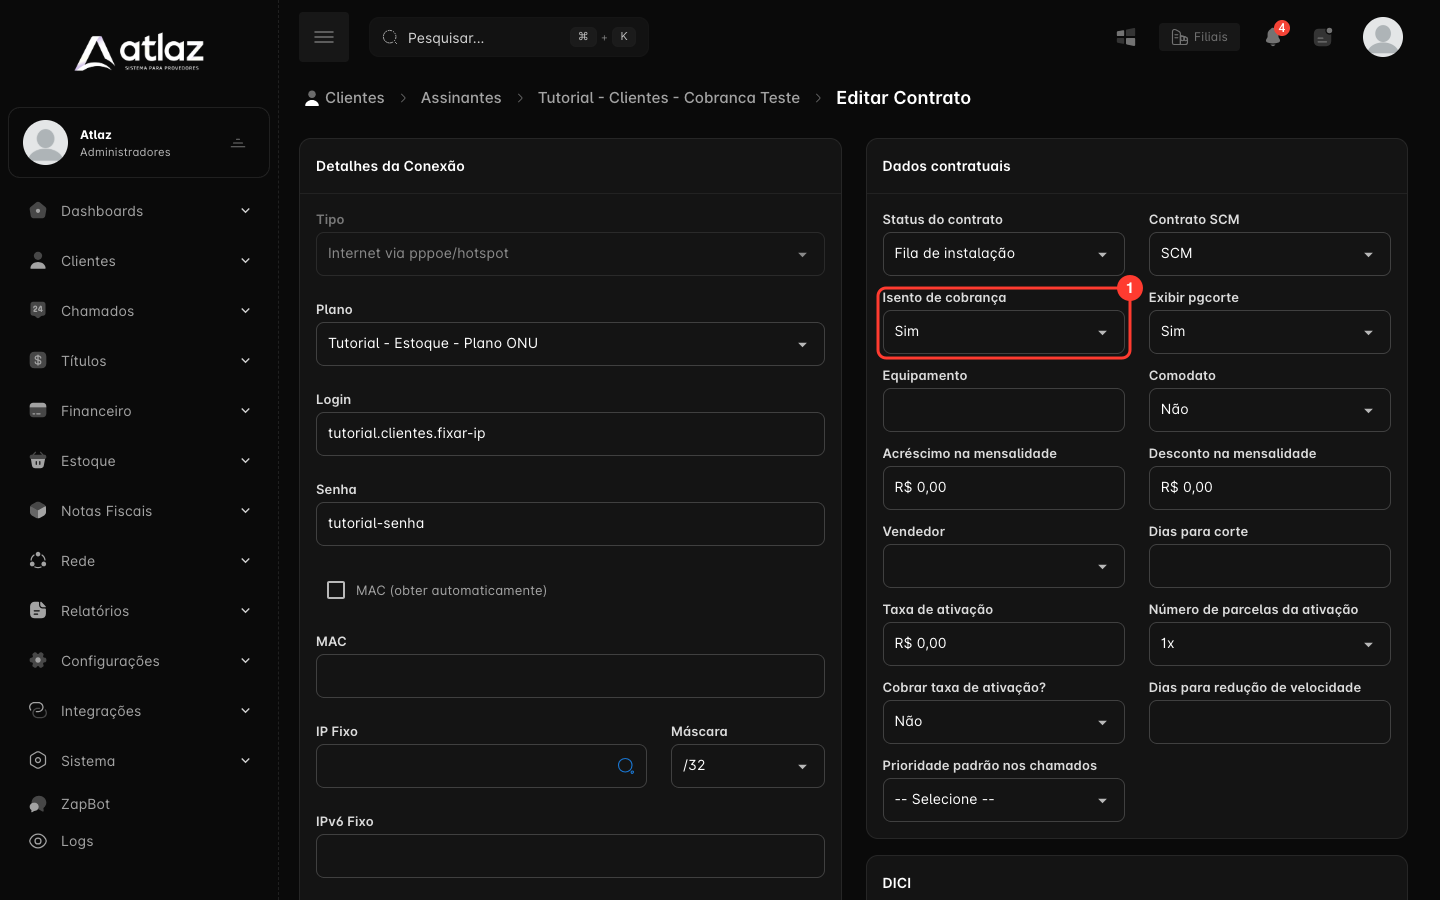Open the Contrato SCM dropdown
Image resolution: width=1440 pixels, height=900 pixels.
tap(1269, 254)
